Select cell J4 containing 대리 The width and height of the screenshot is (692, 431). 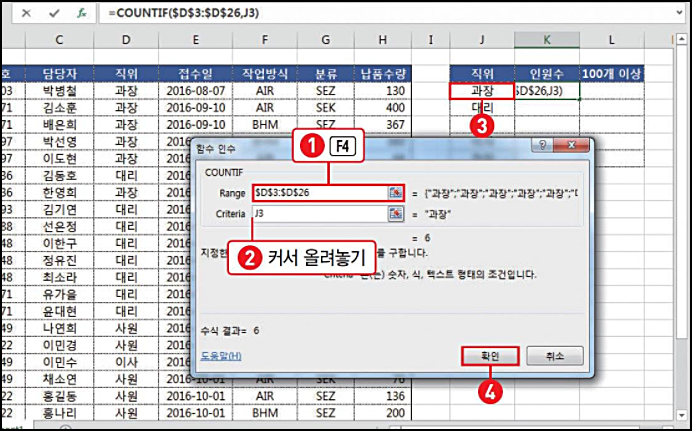click(x=482, y=108)
